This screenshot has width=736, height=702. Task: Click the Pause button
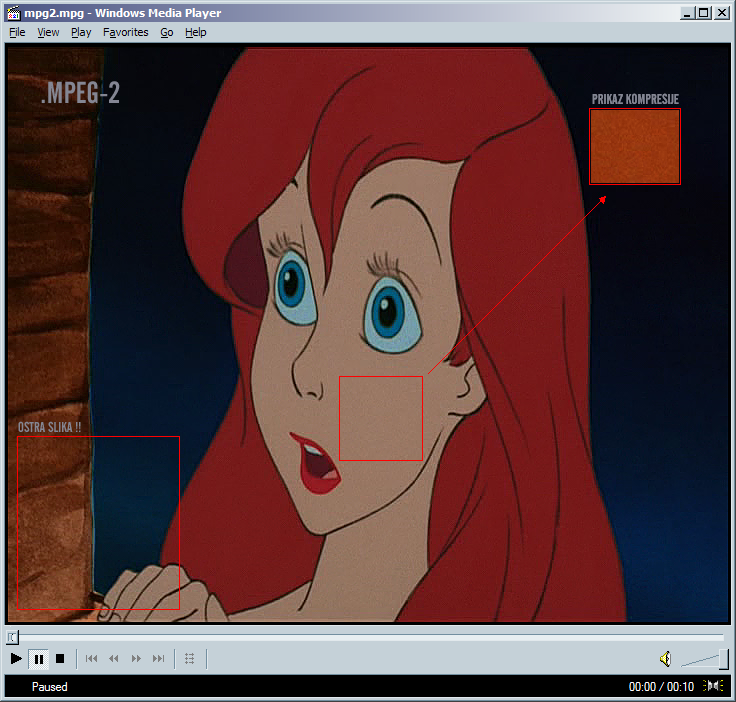click(38, 659)
